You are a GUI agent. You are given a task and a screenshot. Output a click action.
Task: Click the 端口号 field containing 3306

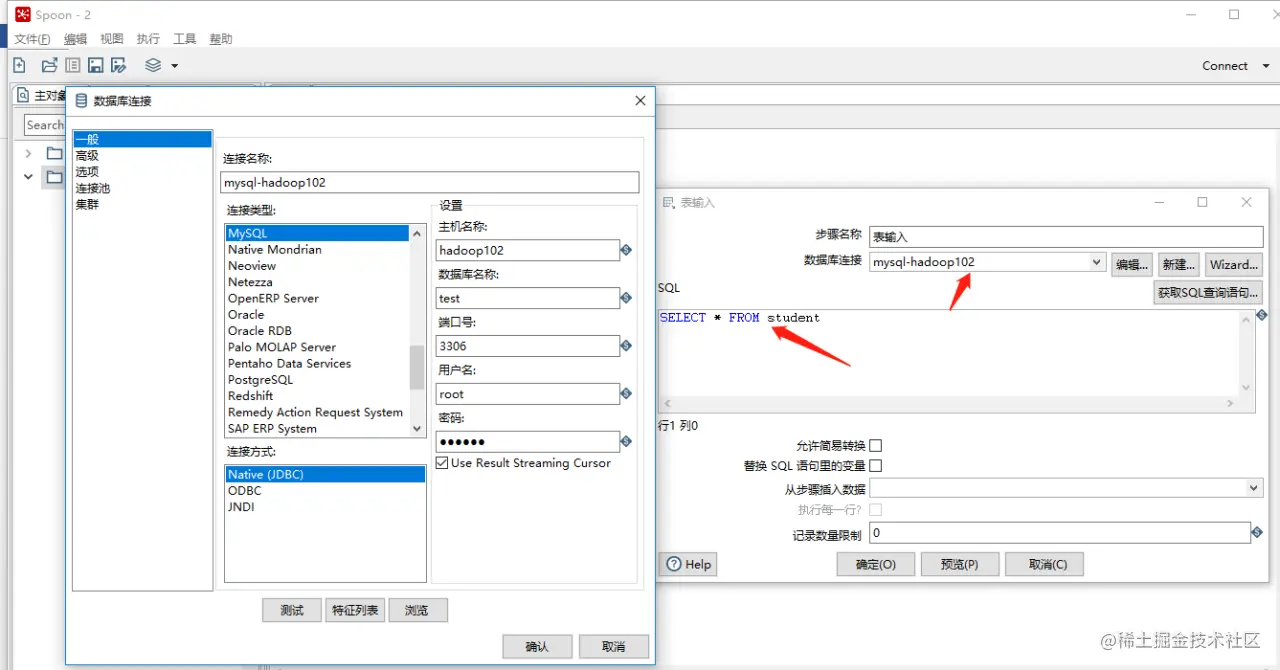point(528,346)
